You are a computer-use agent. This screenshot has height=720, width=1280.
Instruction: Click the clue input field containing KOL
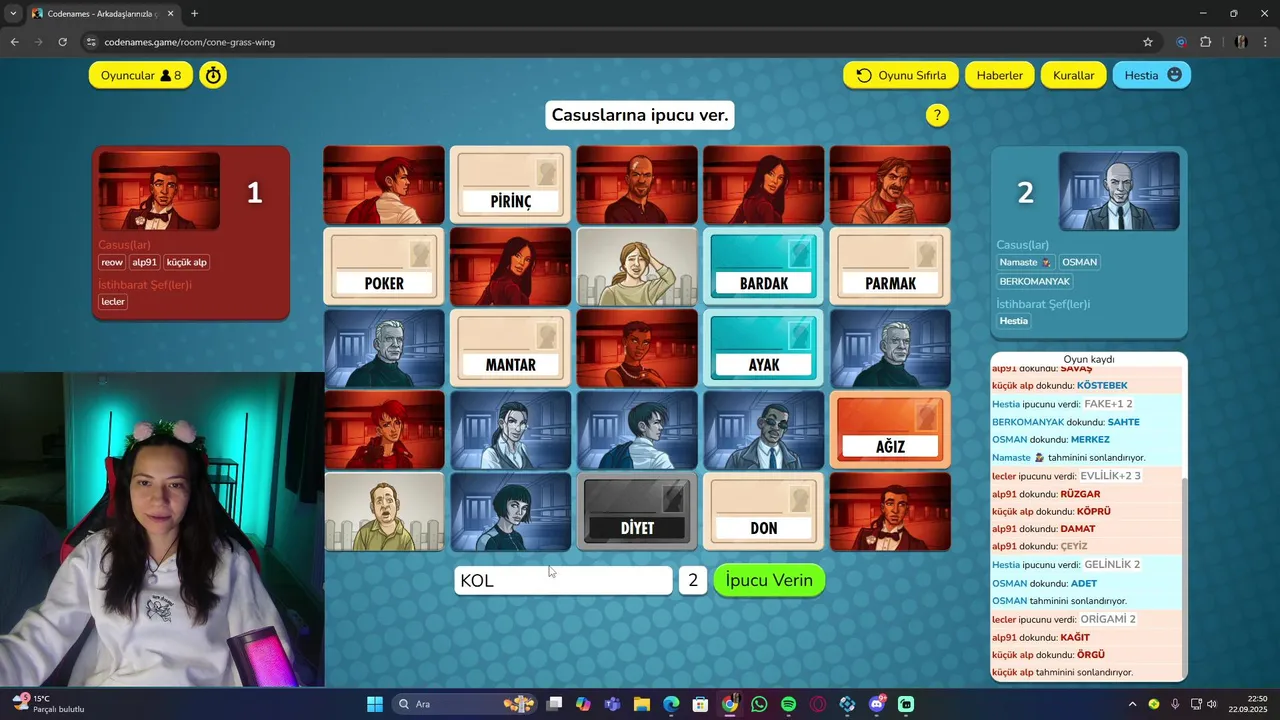pyautogui.click(x=563, y=580)
